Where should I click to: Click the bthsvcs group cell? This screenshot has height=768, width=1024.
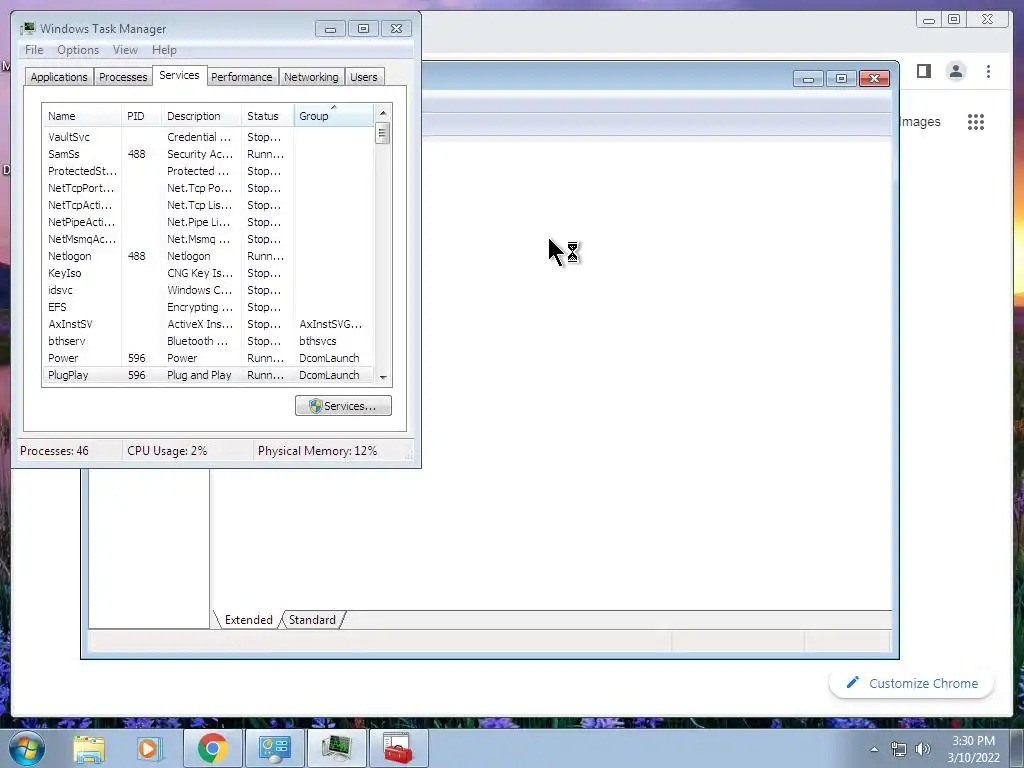coord(317,341)
